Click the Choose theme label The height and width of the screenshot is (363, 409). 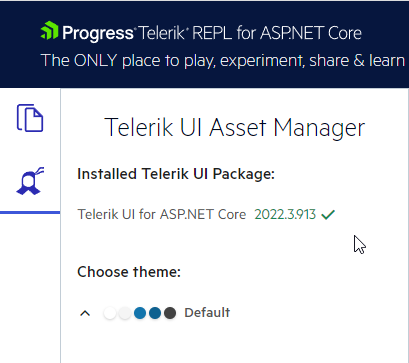[129, 272]
